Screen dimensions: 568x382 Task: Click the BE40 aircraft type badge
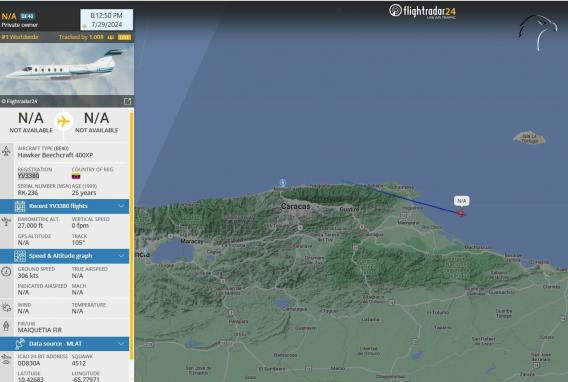27,16
